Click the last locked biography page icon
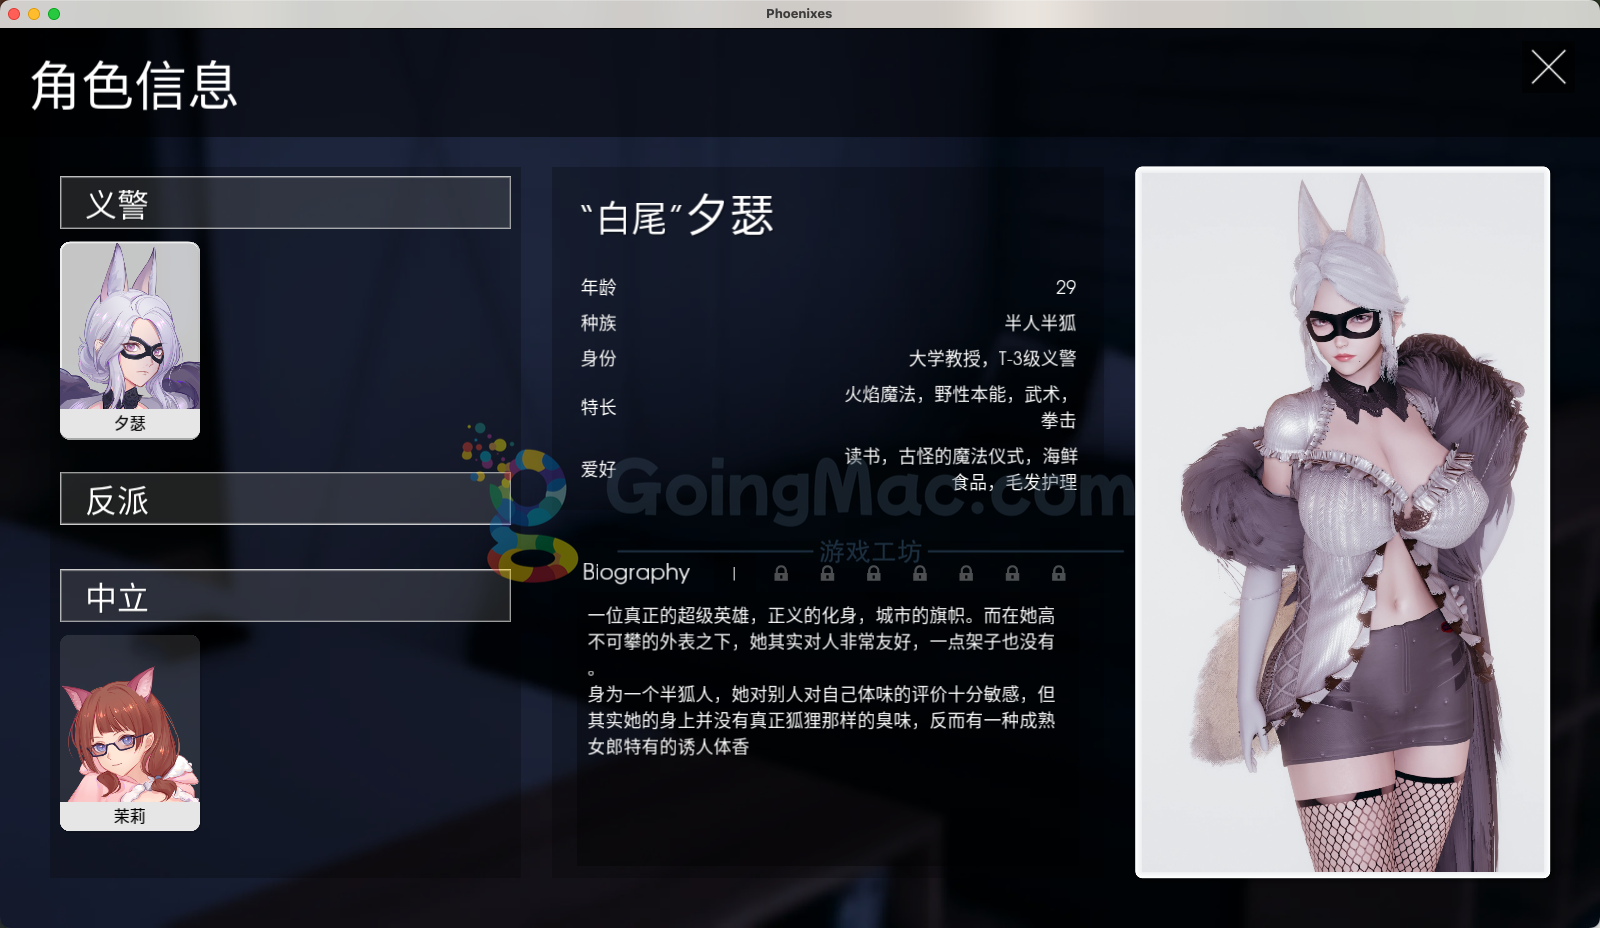The height and width of the screenshot is (928, 1600). (1059, 574)
